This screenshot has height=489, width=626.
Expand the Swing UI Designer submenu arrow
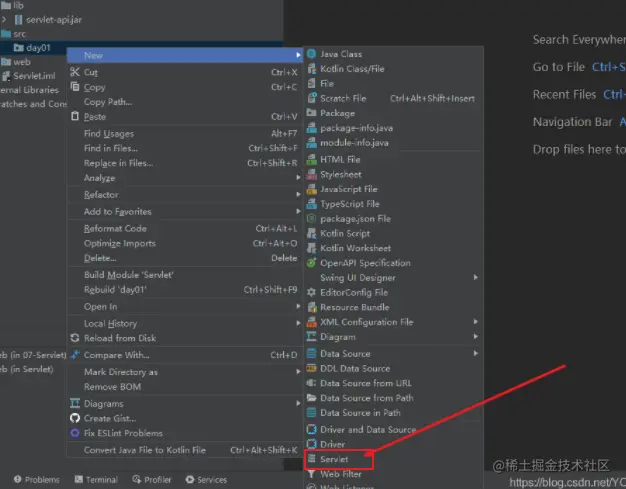(475, 277)
